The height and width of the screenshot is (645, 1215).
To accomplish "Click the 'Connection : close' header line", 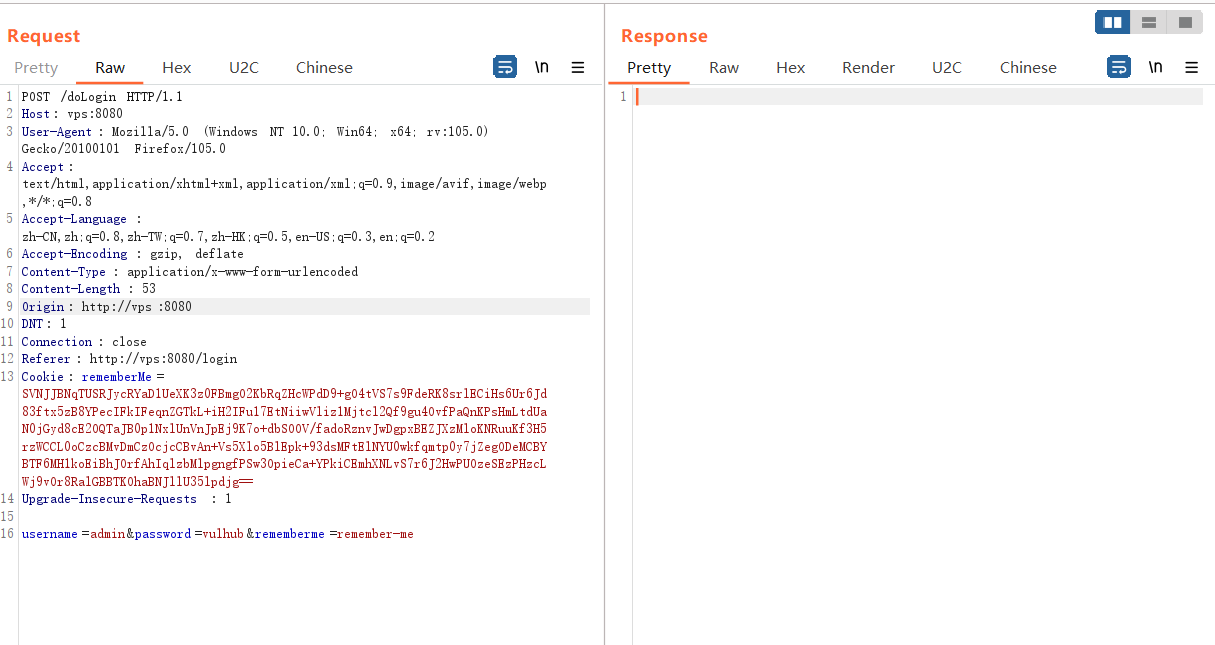I will (x=84, y=342).
